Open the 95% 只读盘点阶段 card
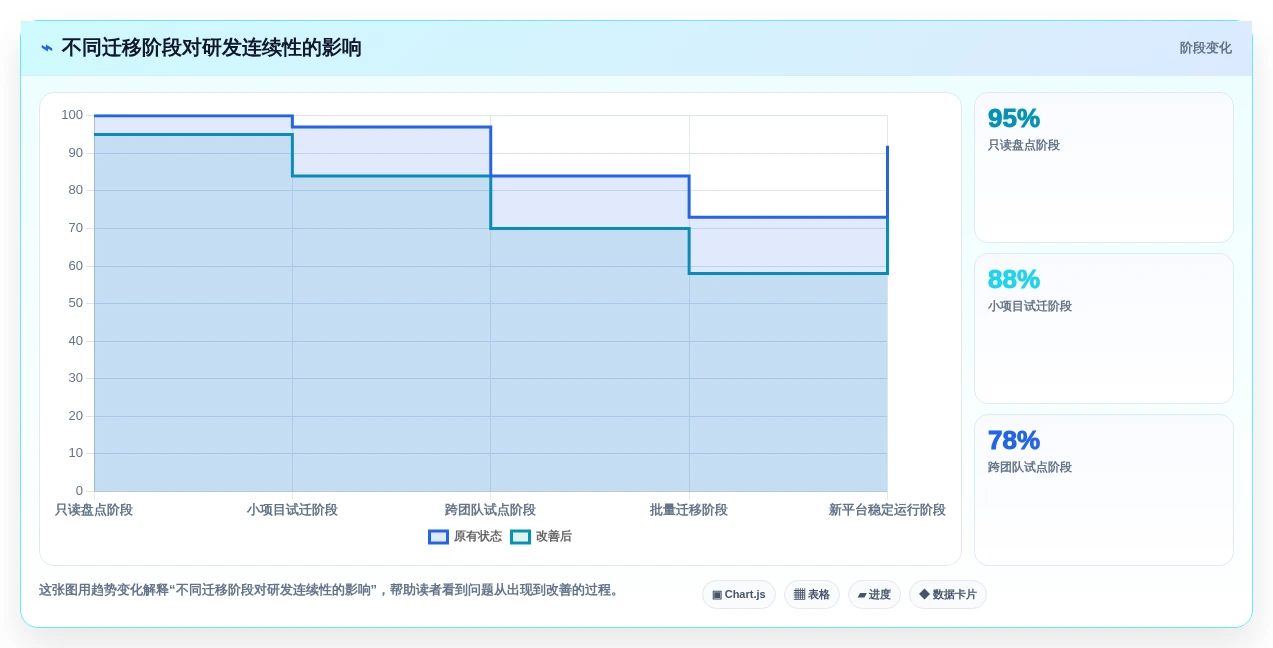 click(1104, 168)
